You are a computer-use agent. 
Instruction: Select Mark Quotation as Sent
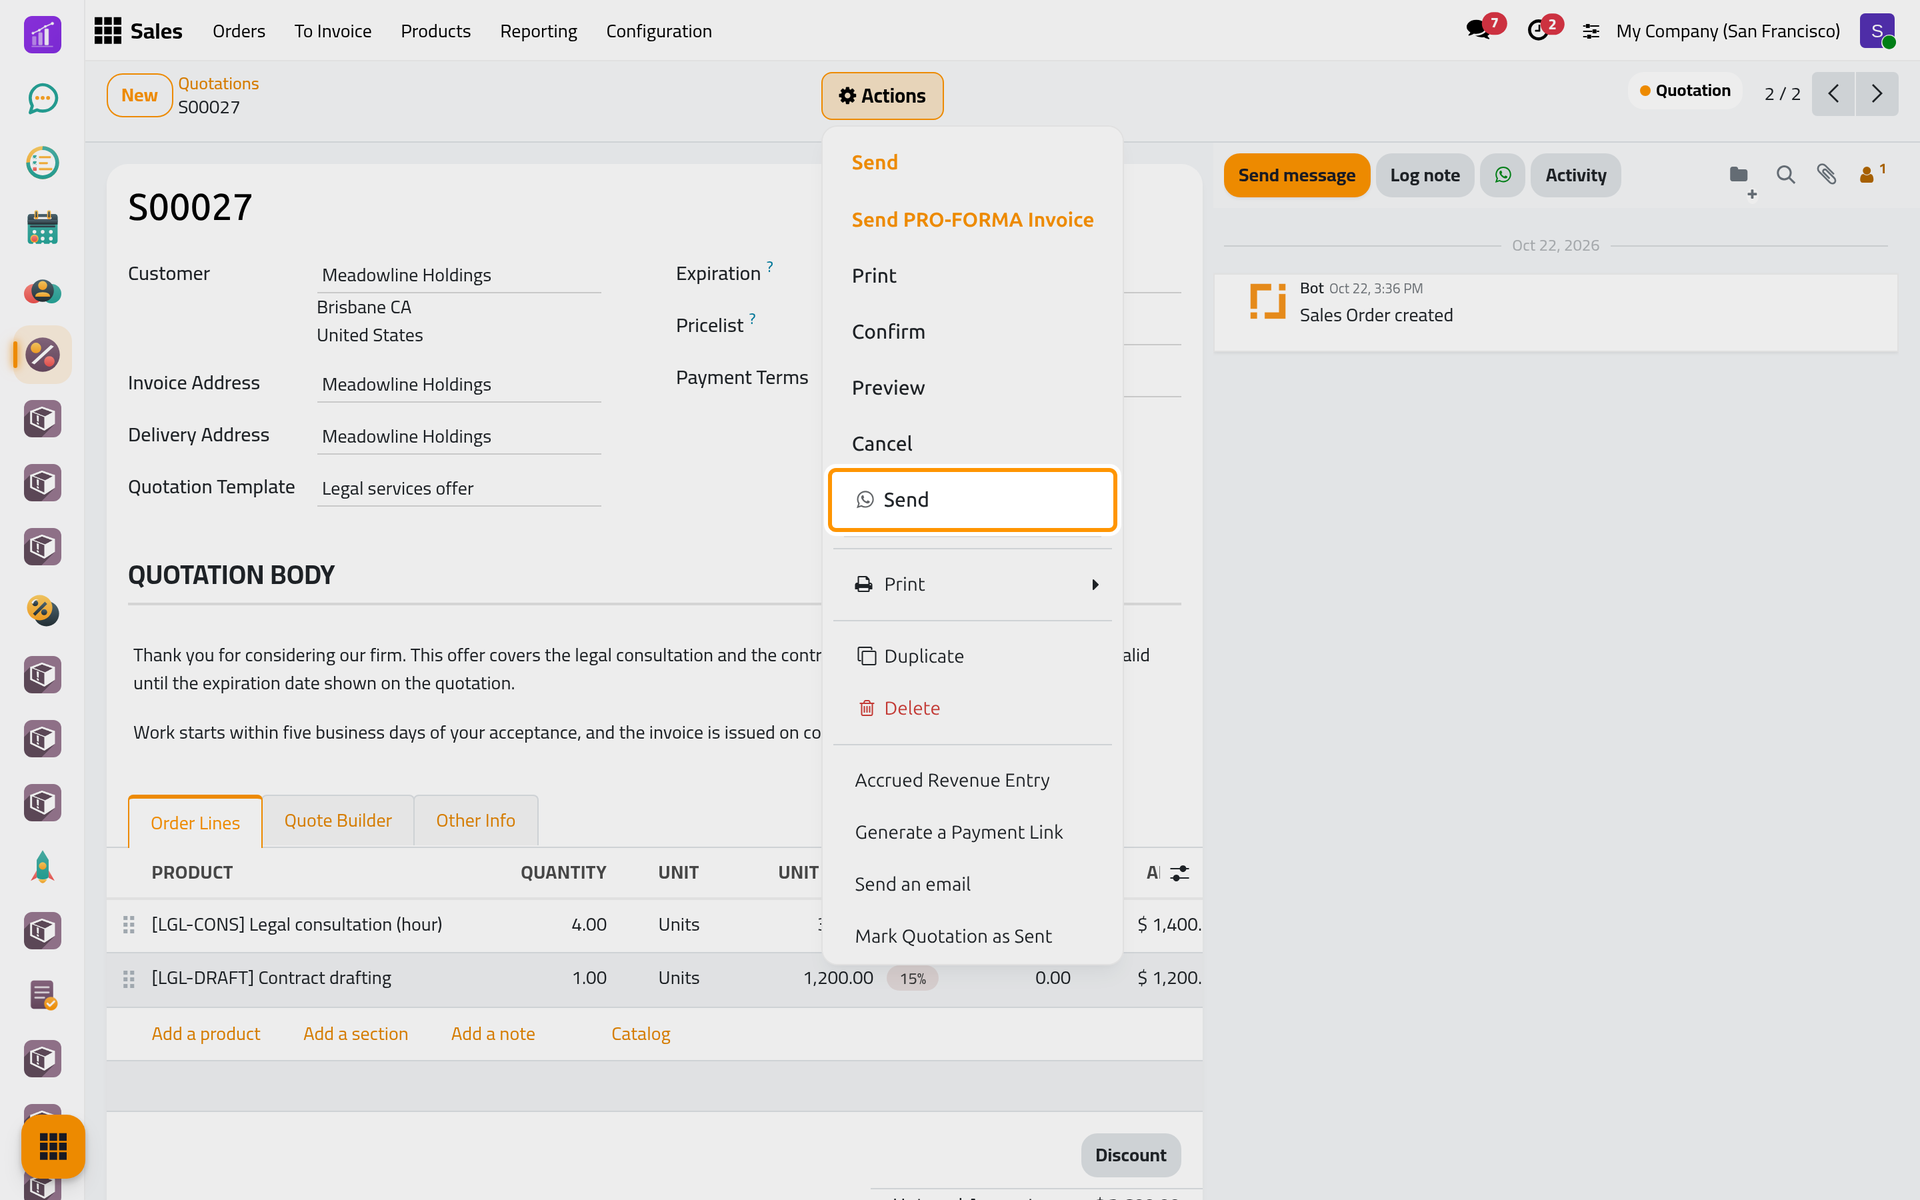pos(972,936)
